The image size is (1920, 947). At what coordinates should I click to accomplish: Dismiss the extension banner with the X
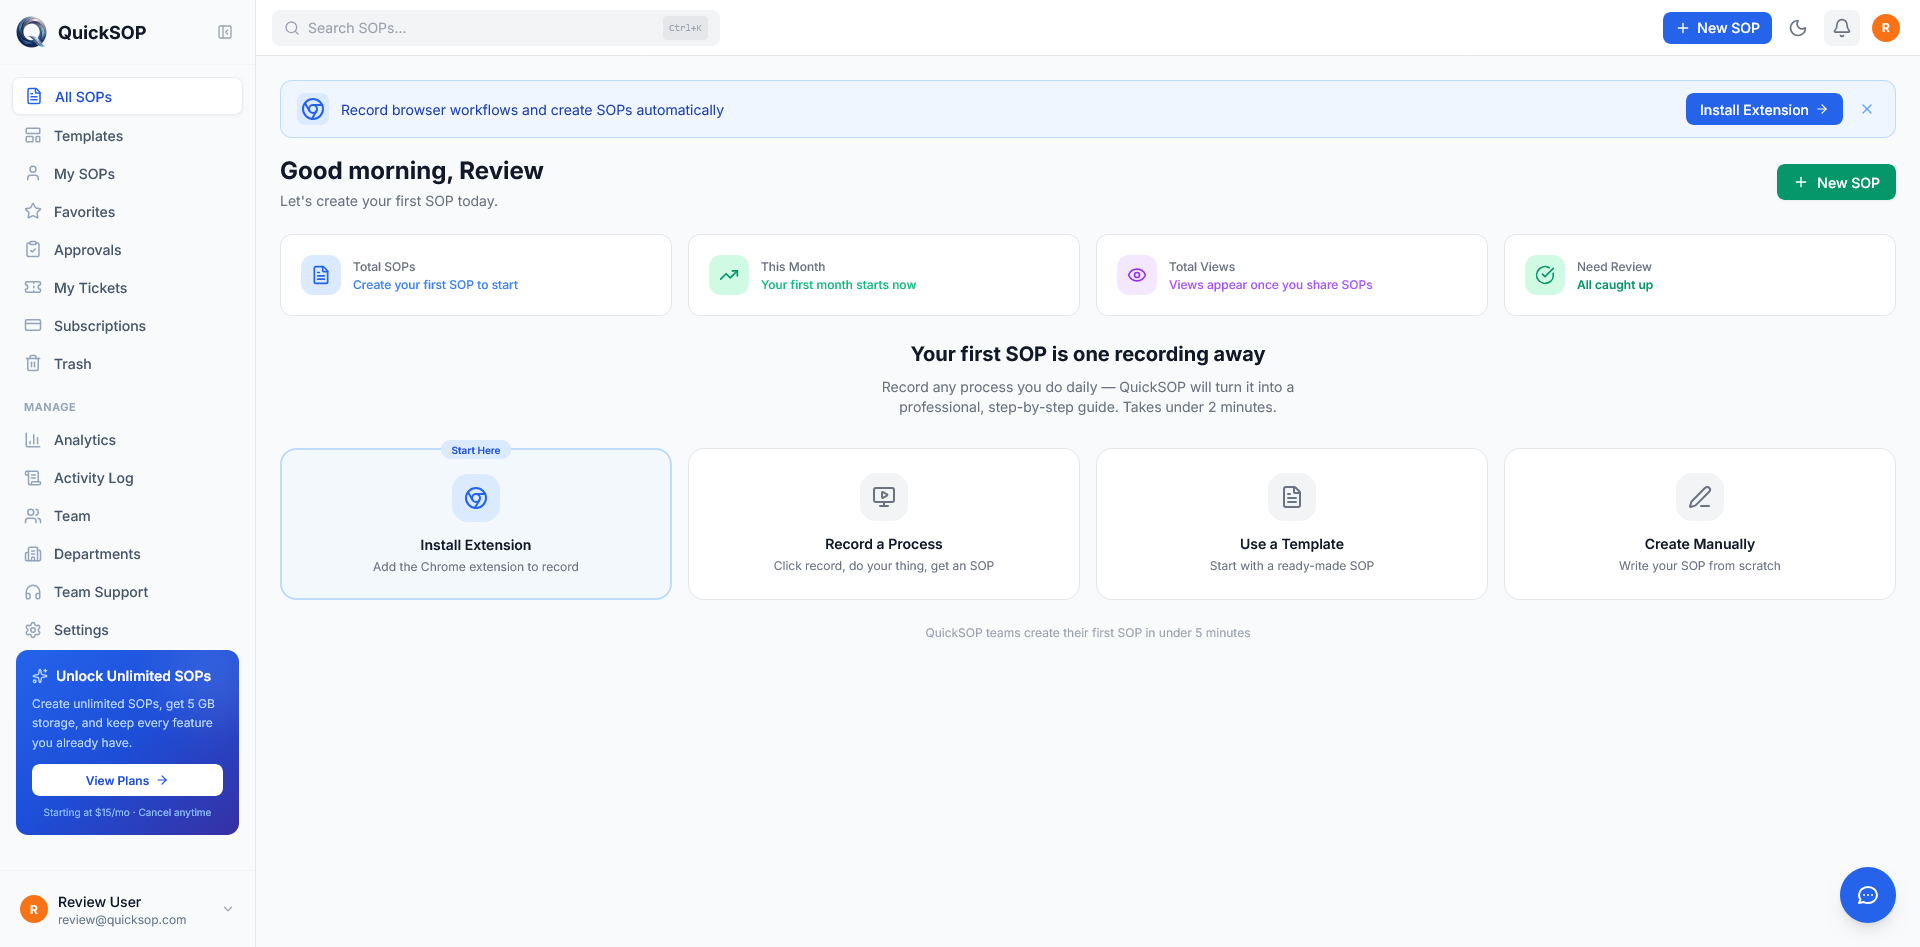coord(1867,109)
